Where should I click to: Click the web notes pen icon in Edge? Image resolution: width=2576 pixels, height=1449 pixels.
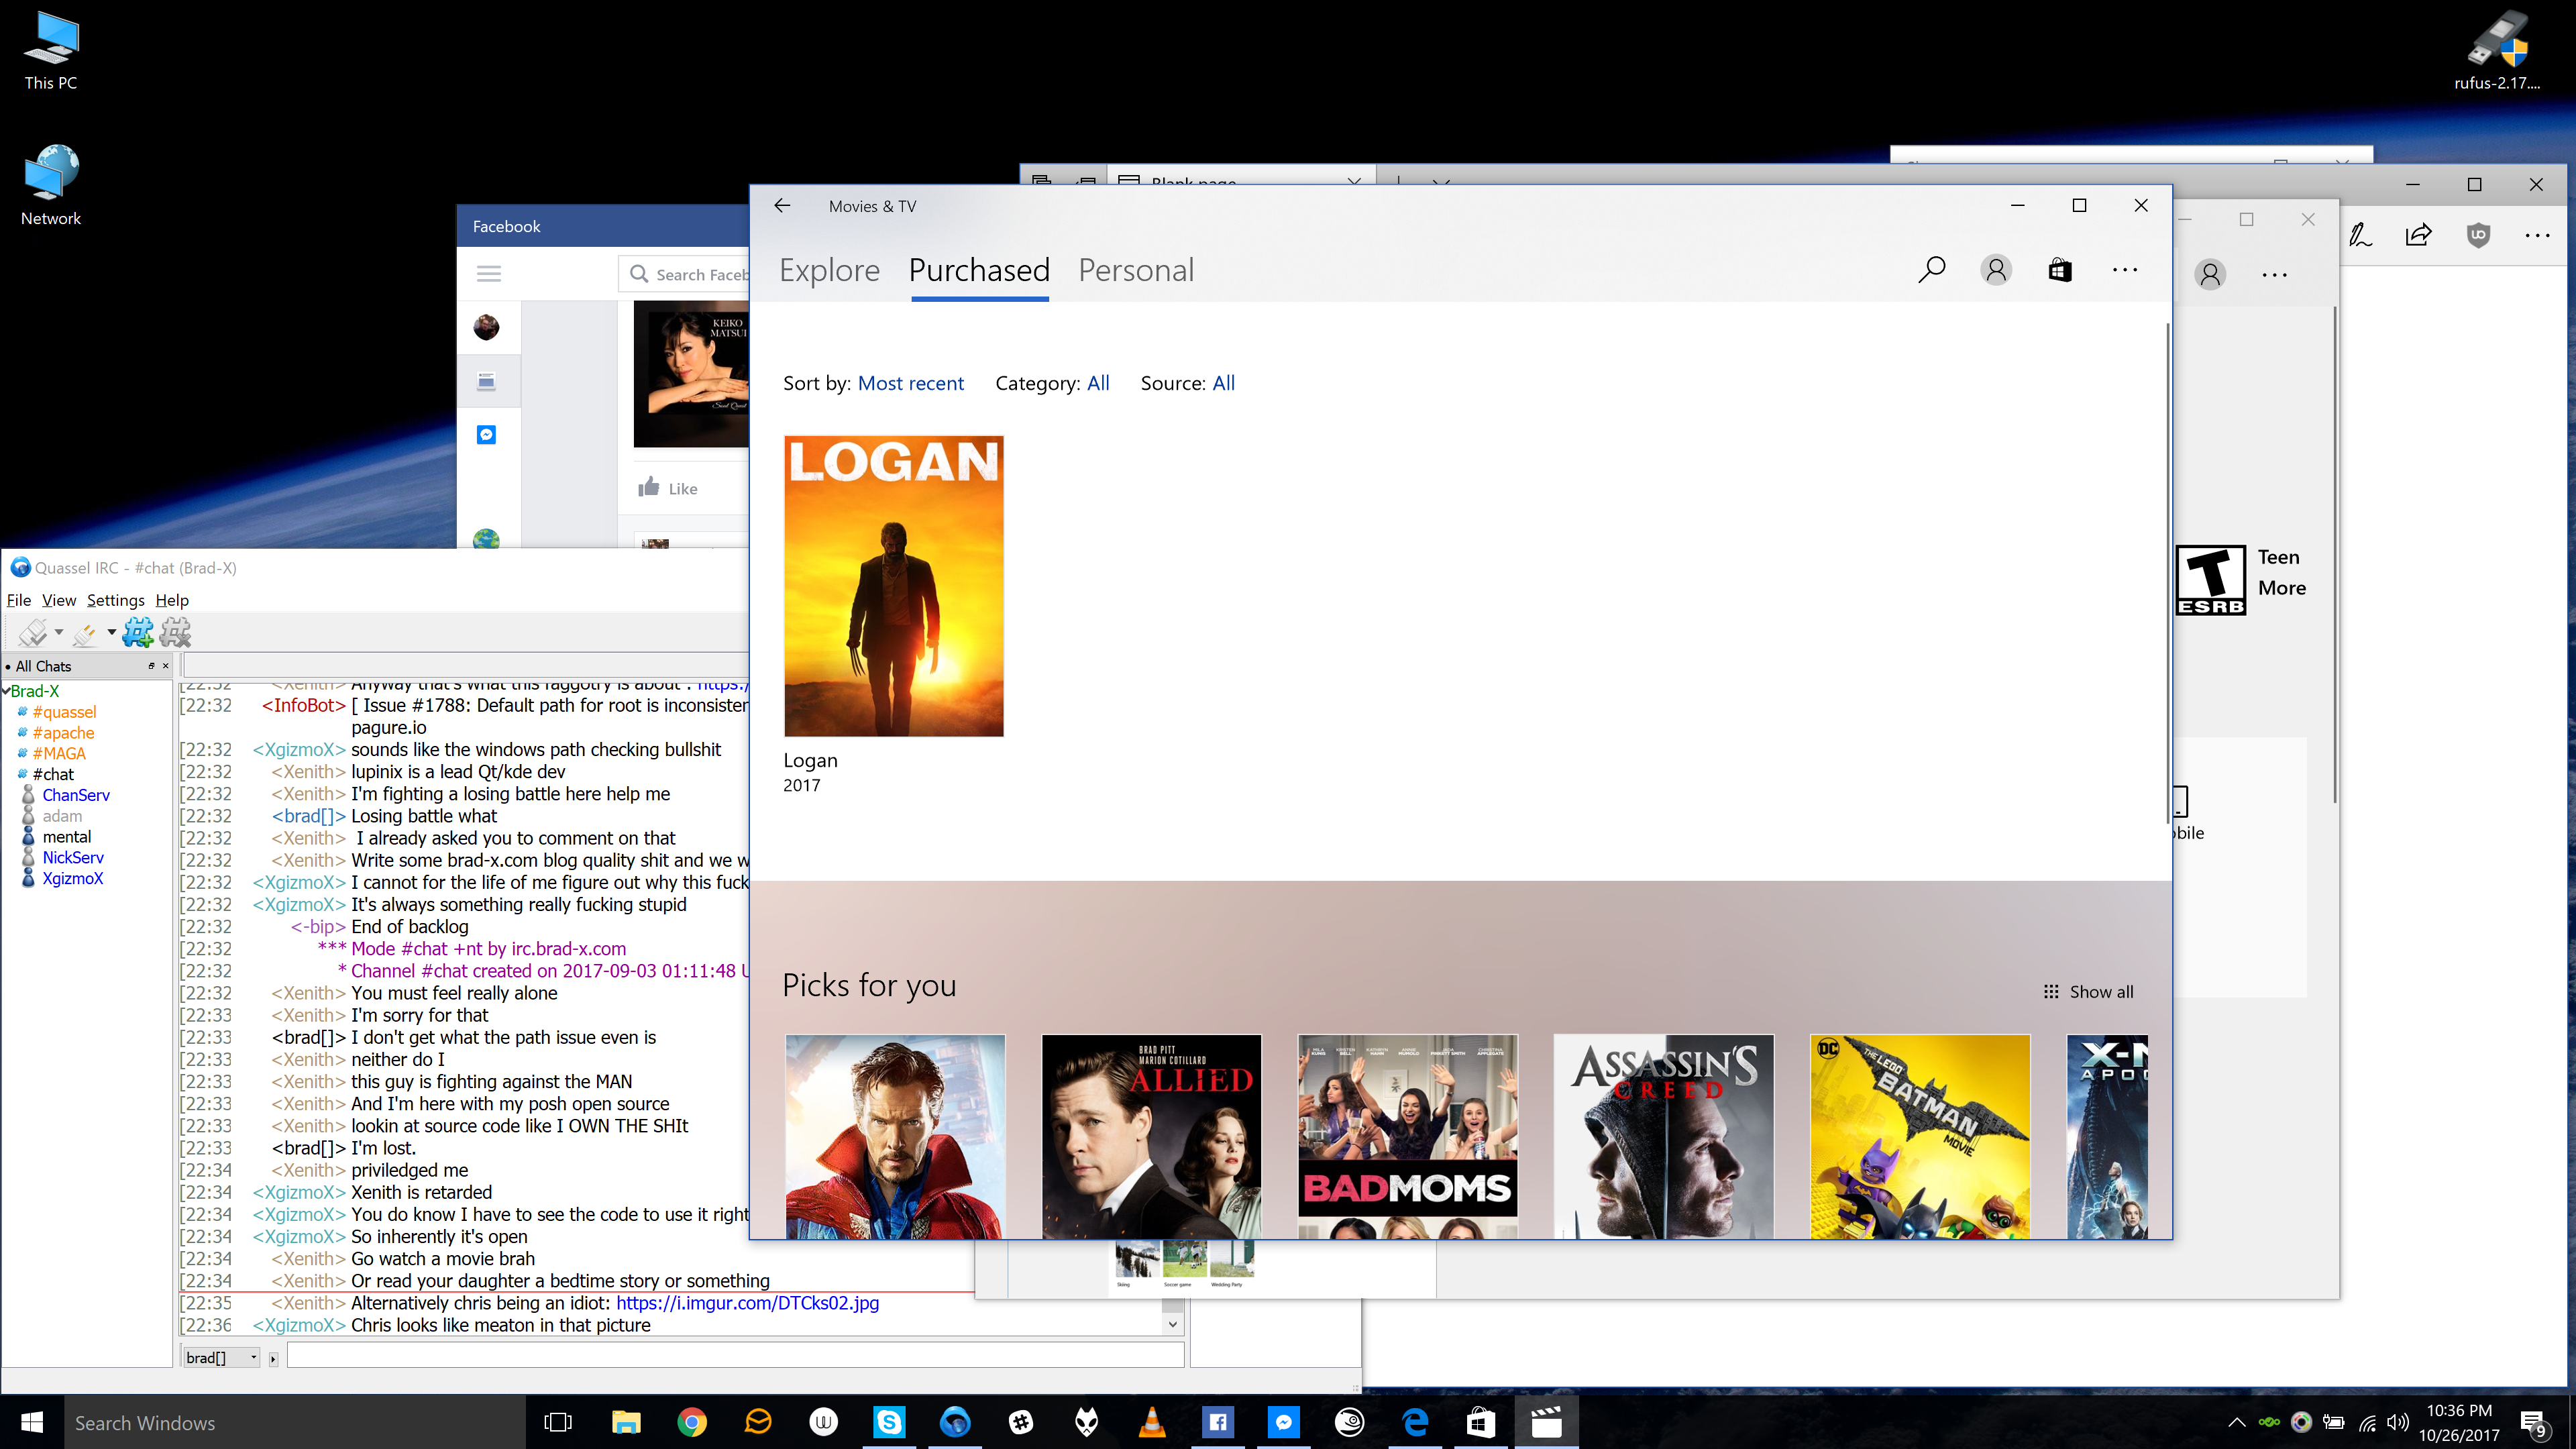[x=2361, y=236]
